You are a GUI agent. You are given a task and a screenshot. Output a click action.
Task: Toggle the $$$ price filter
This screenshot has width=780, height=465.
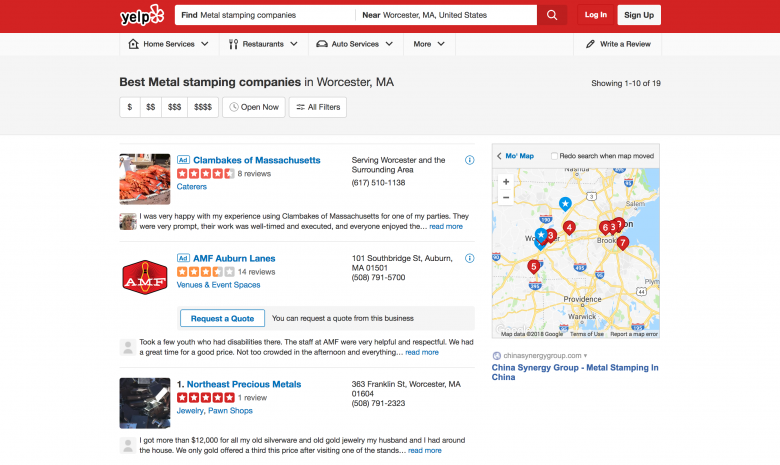point(174,107)
